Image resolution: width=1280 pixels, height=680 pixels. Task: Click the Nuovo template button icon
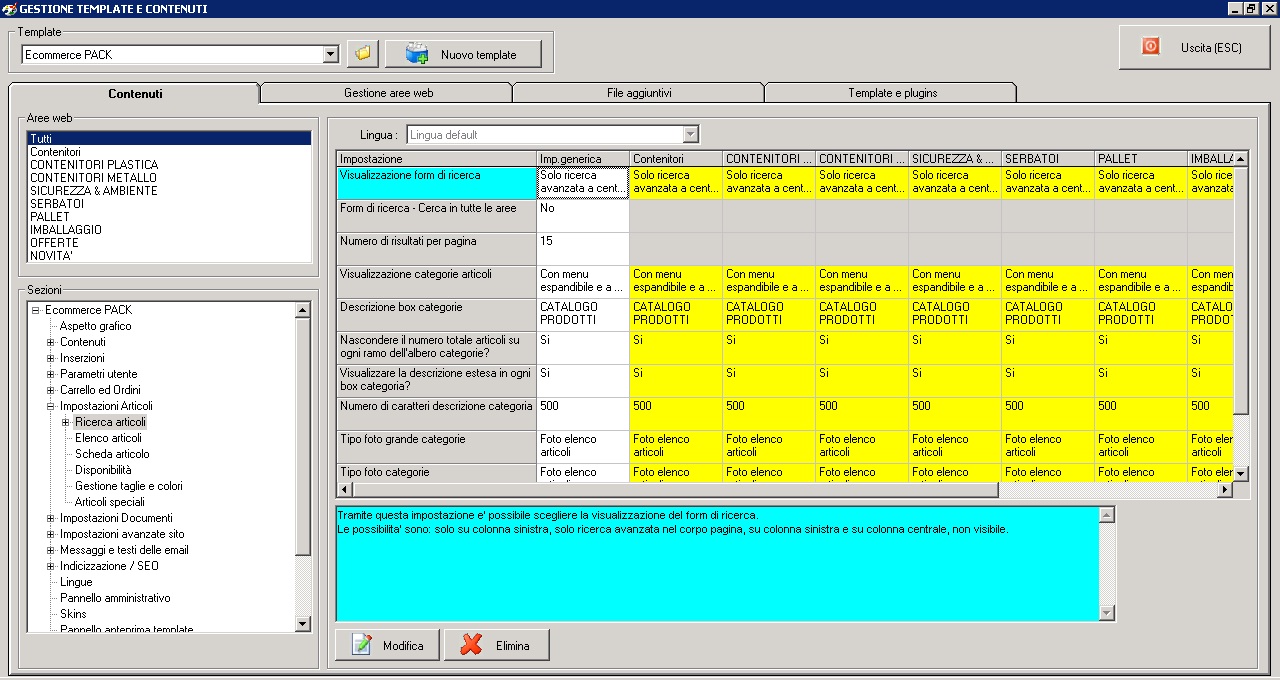417,54
